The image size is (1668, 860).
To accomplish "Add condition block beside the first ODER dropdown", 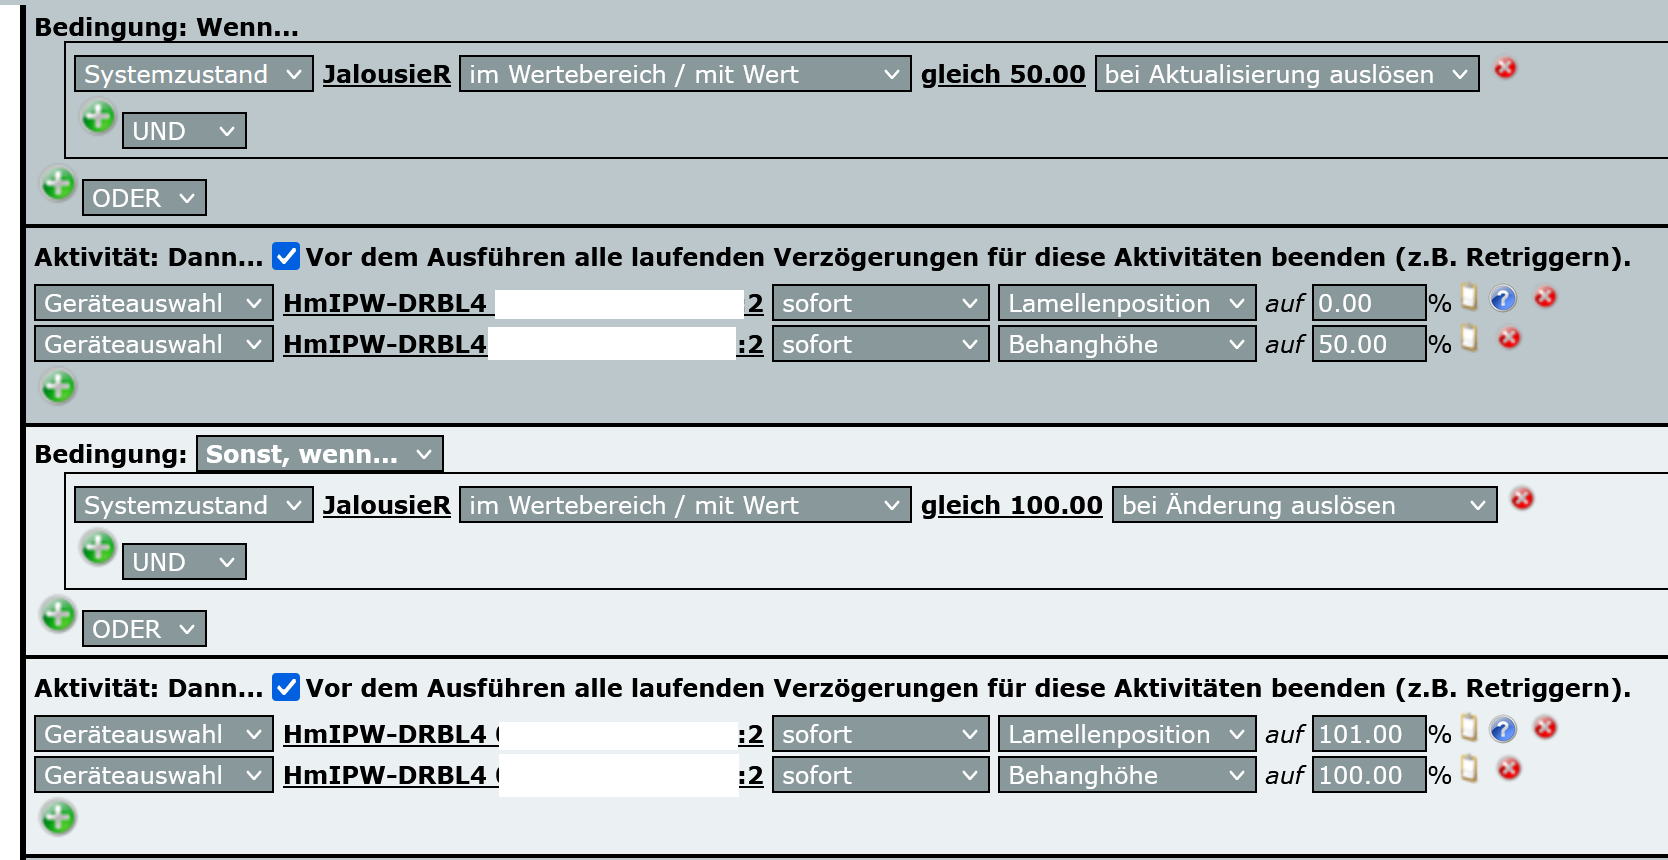I will (x=58, y=184).
